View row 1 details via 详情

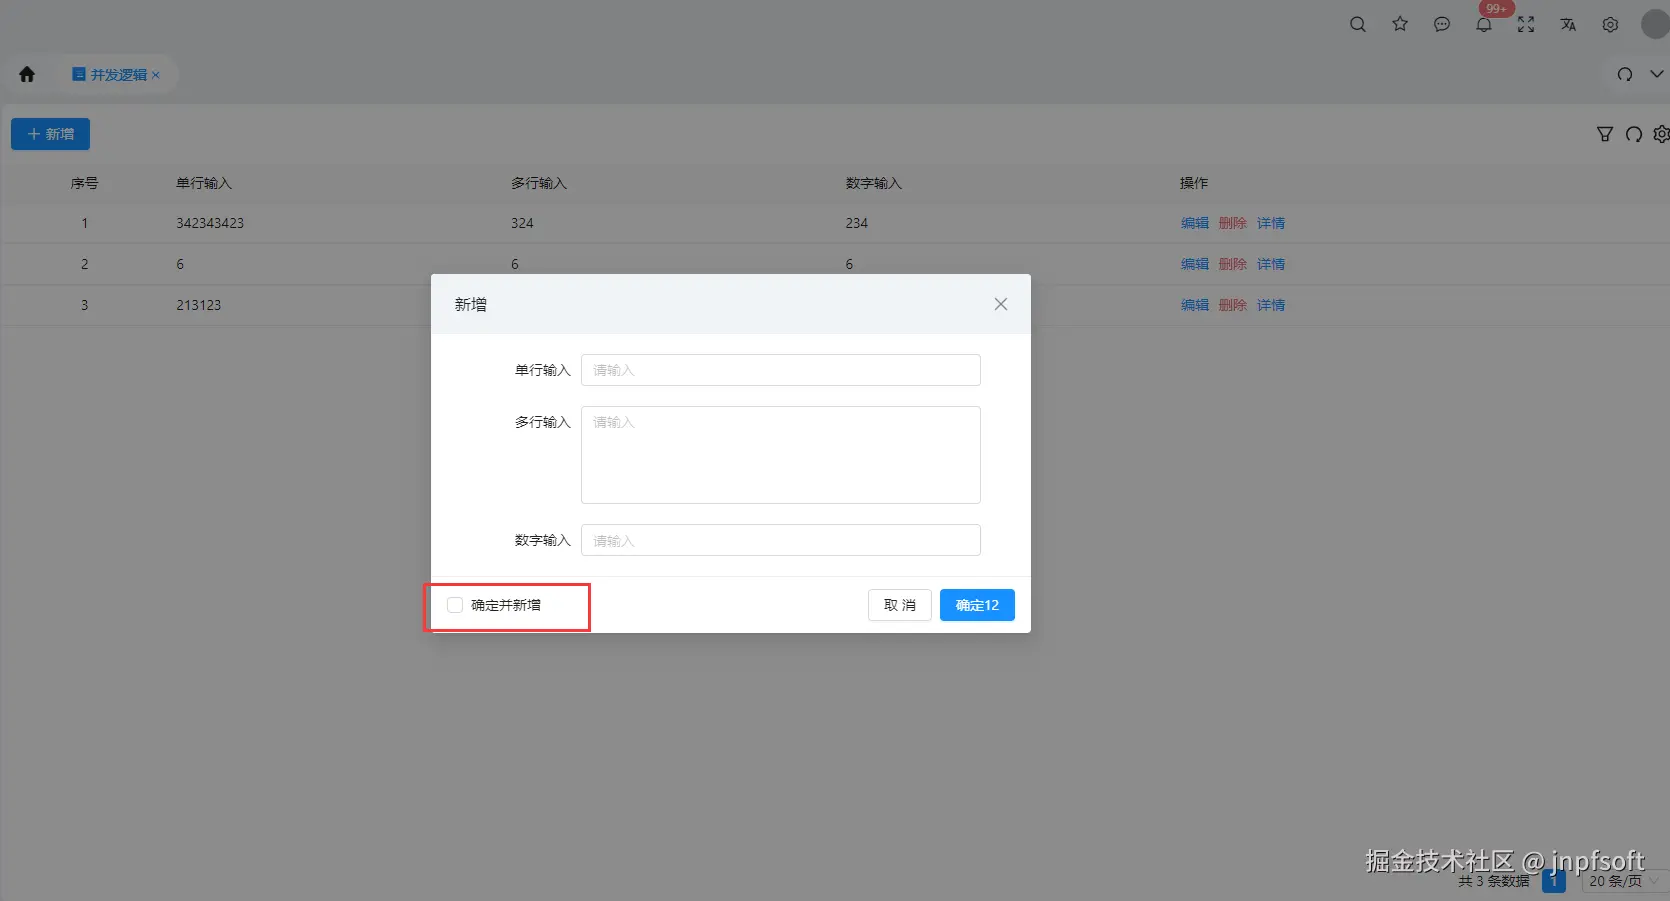point(1271,223)
